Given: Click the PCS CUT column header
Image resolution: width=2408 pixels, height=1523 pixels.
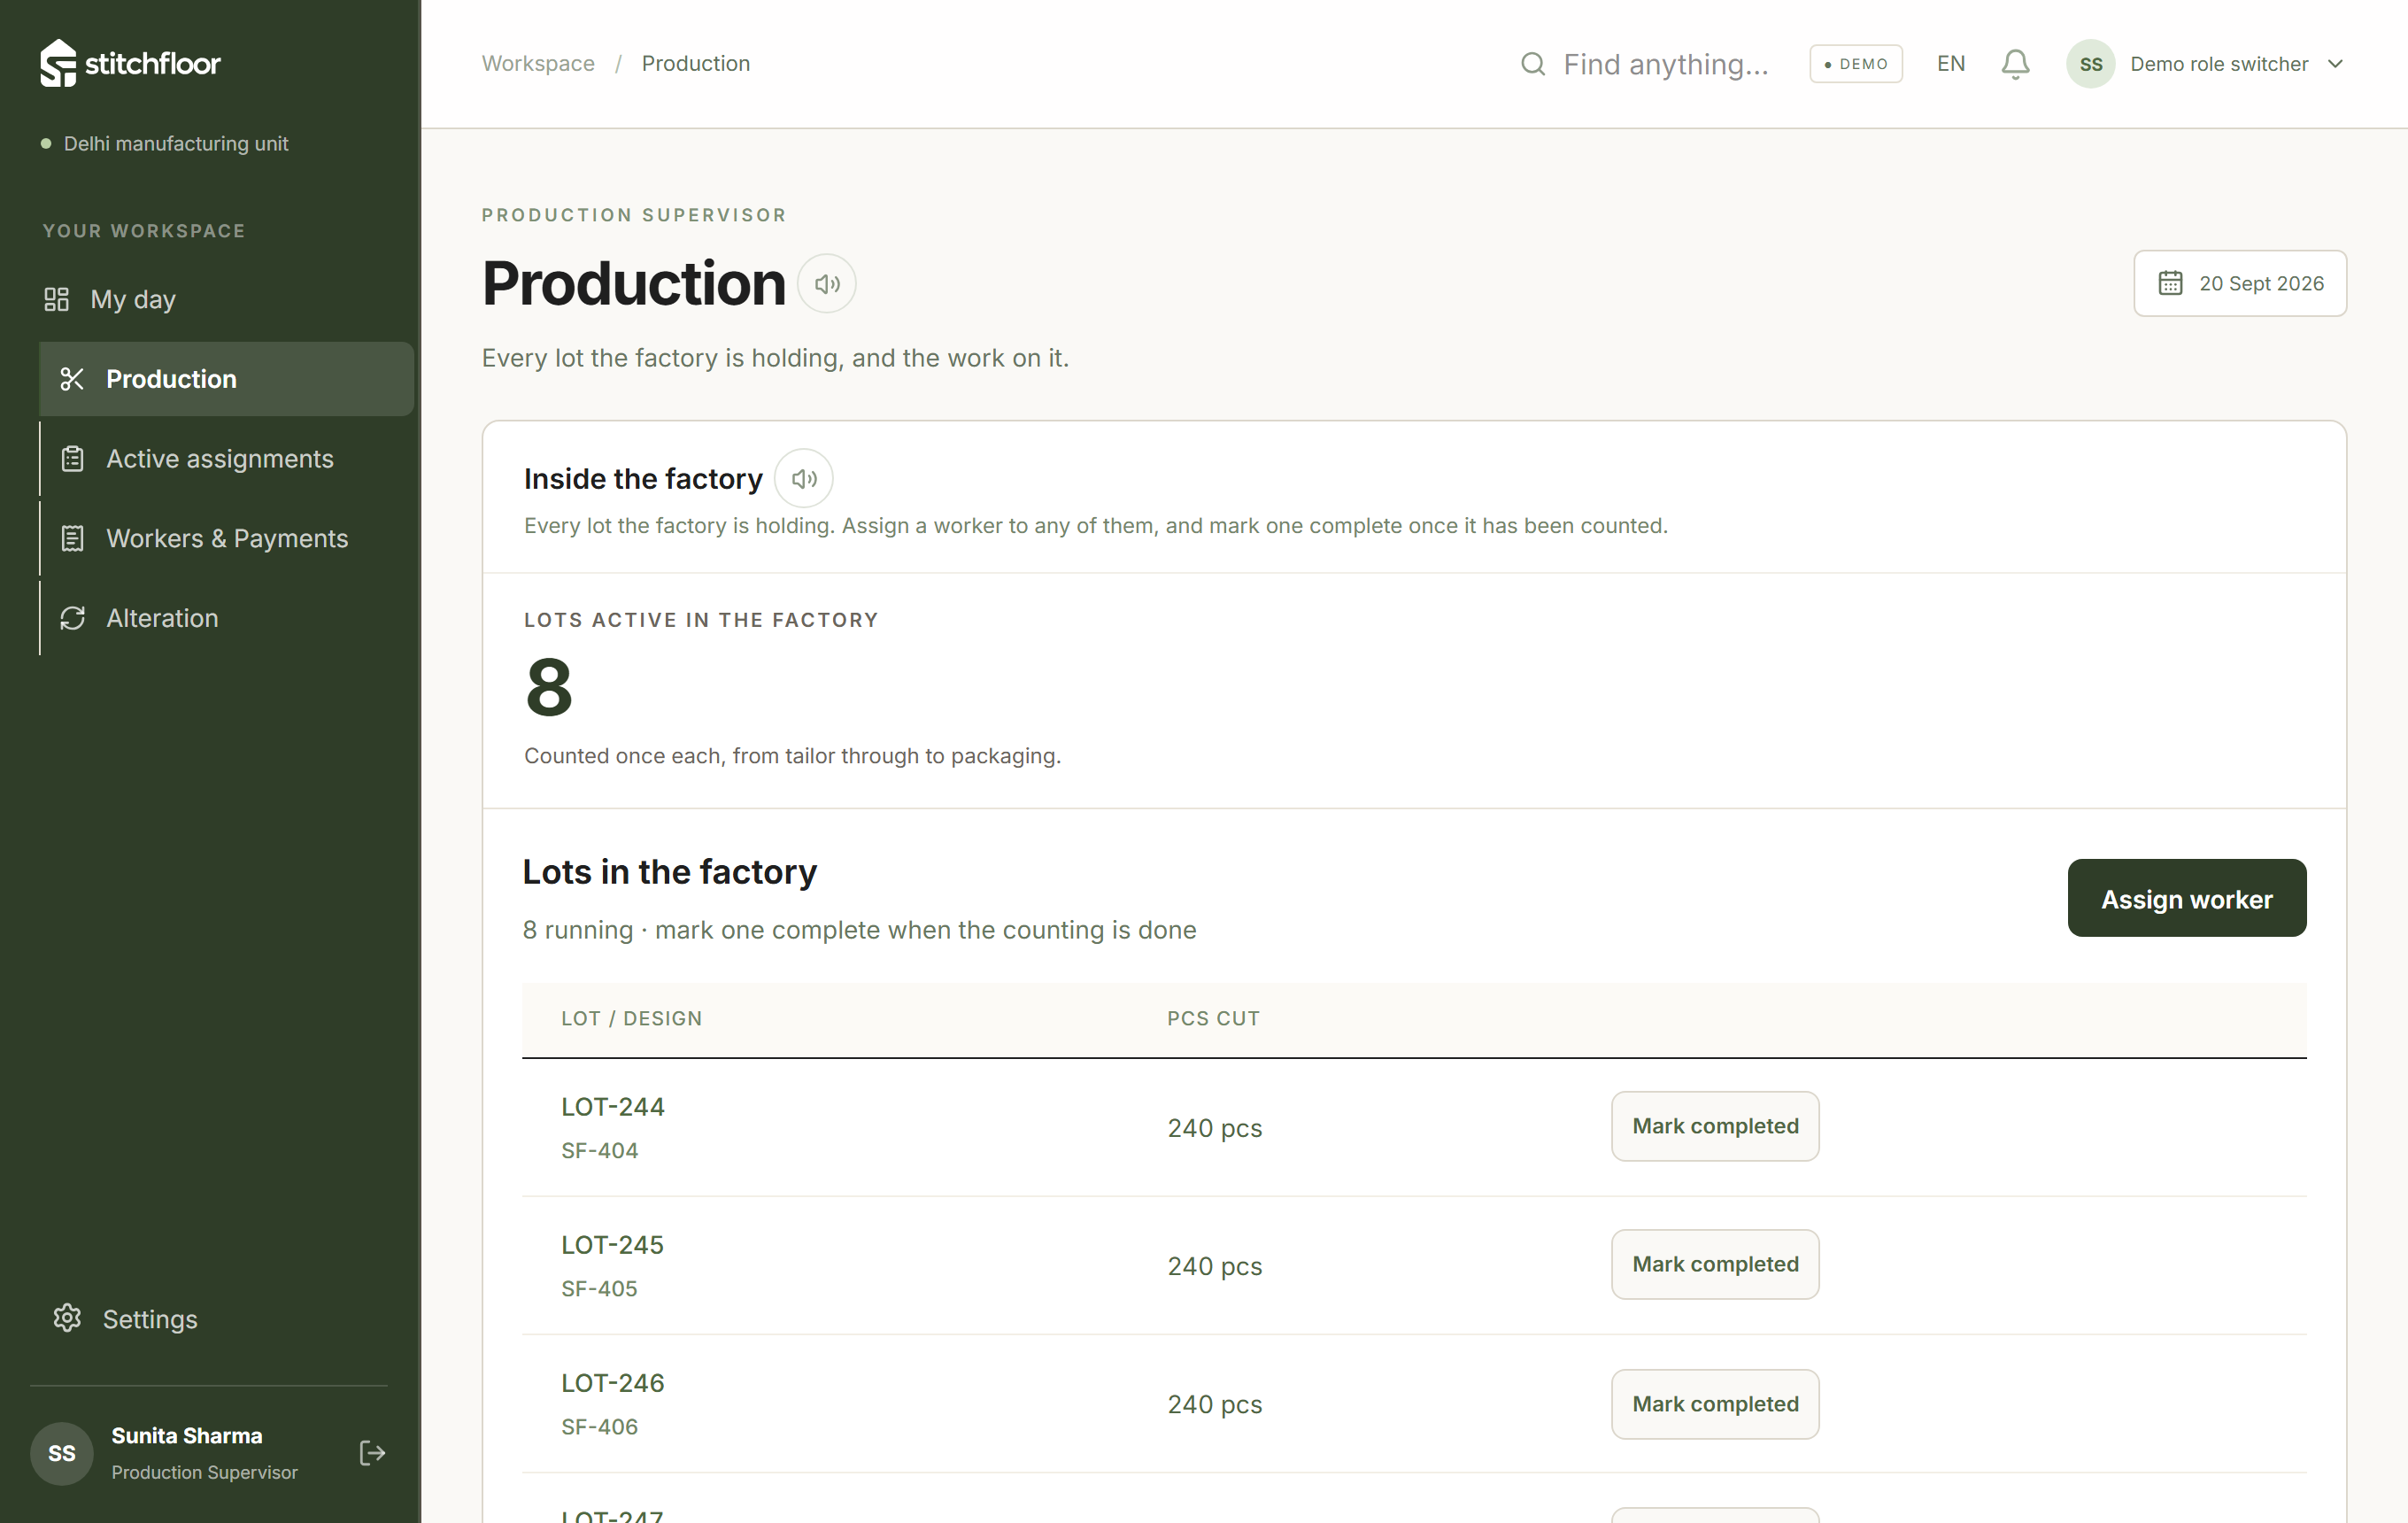Looking at the screenshot, I should coord(1213,1019).
